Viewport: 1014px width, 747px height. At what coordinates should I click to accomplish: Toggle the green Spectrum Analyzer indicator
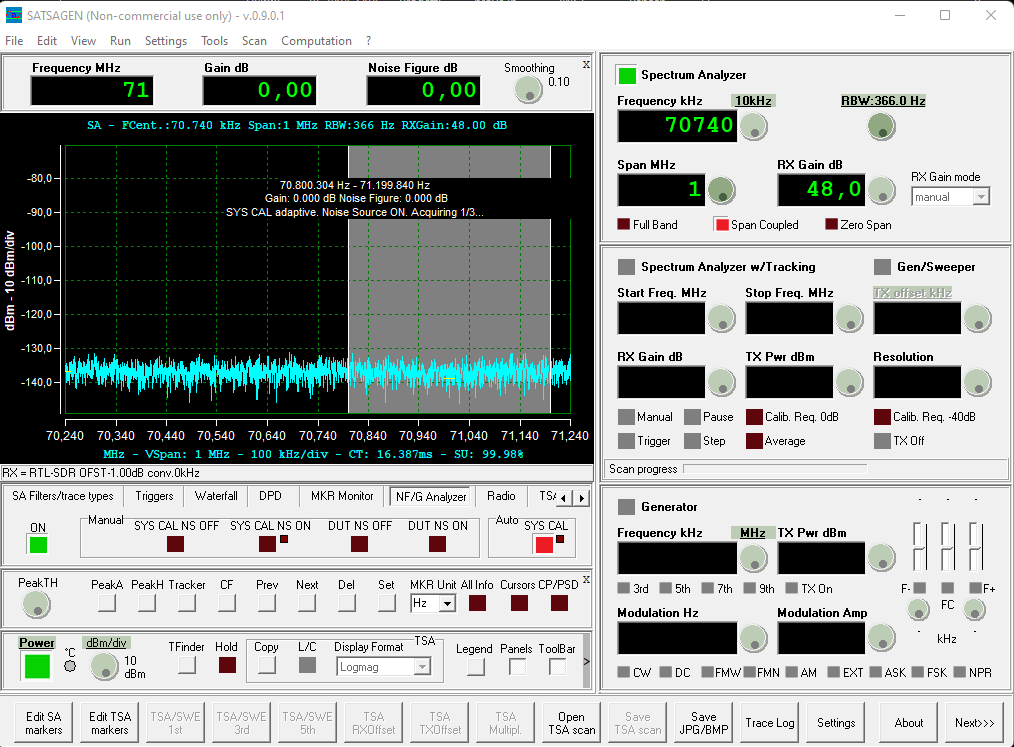coord(627,75)
